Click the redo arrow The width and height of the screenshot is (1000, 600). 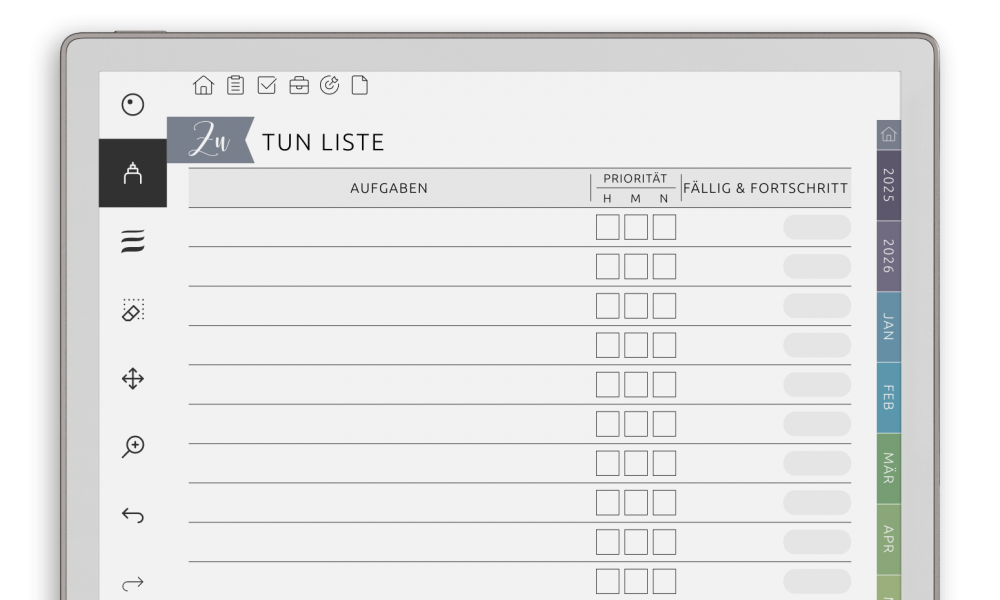click(133, 583)
